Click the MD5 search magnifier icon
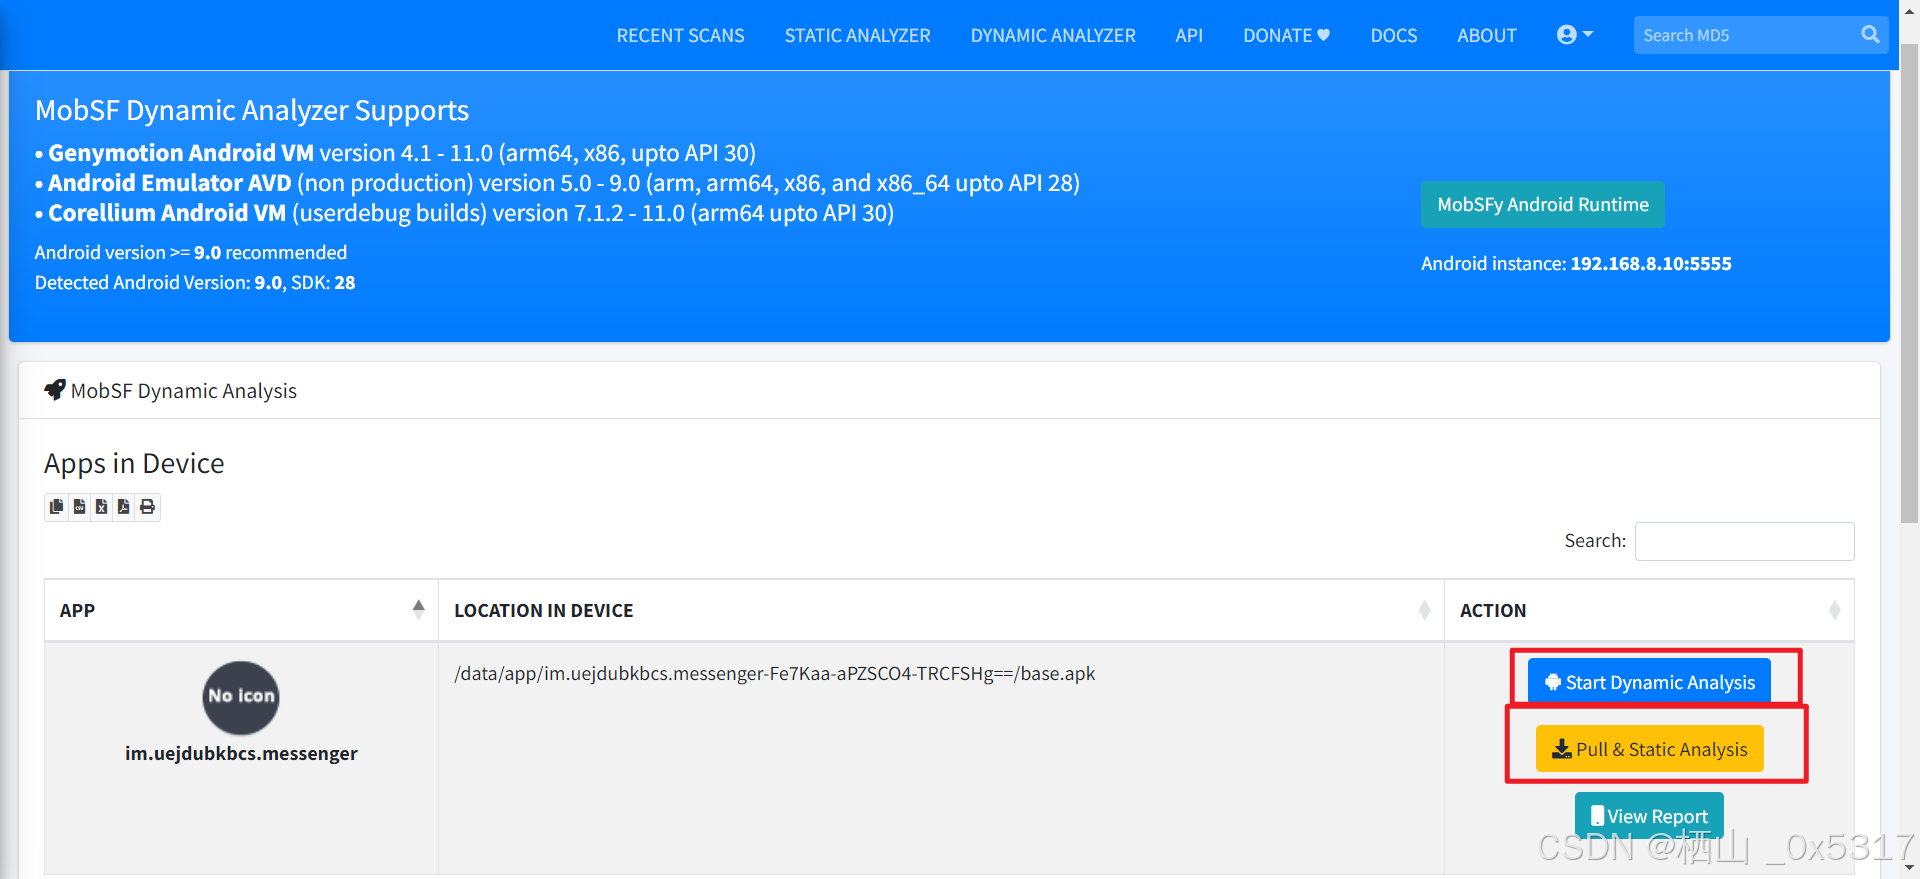Screen dimensions: 1920x879 [1870, 35]
